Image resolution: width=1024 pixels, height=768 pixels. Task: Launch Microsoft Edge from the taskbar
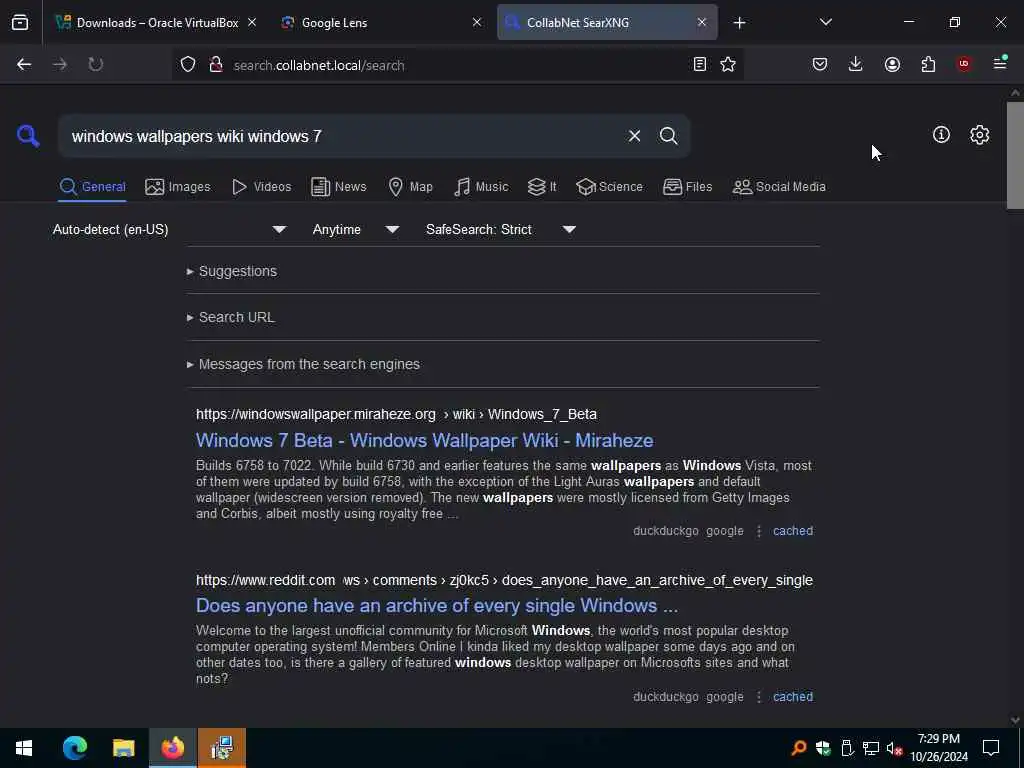pos(74,748)
